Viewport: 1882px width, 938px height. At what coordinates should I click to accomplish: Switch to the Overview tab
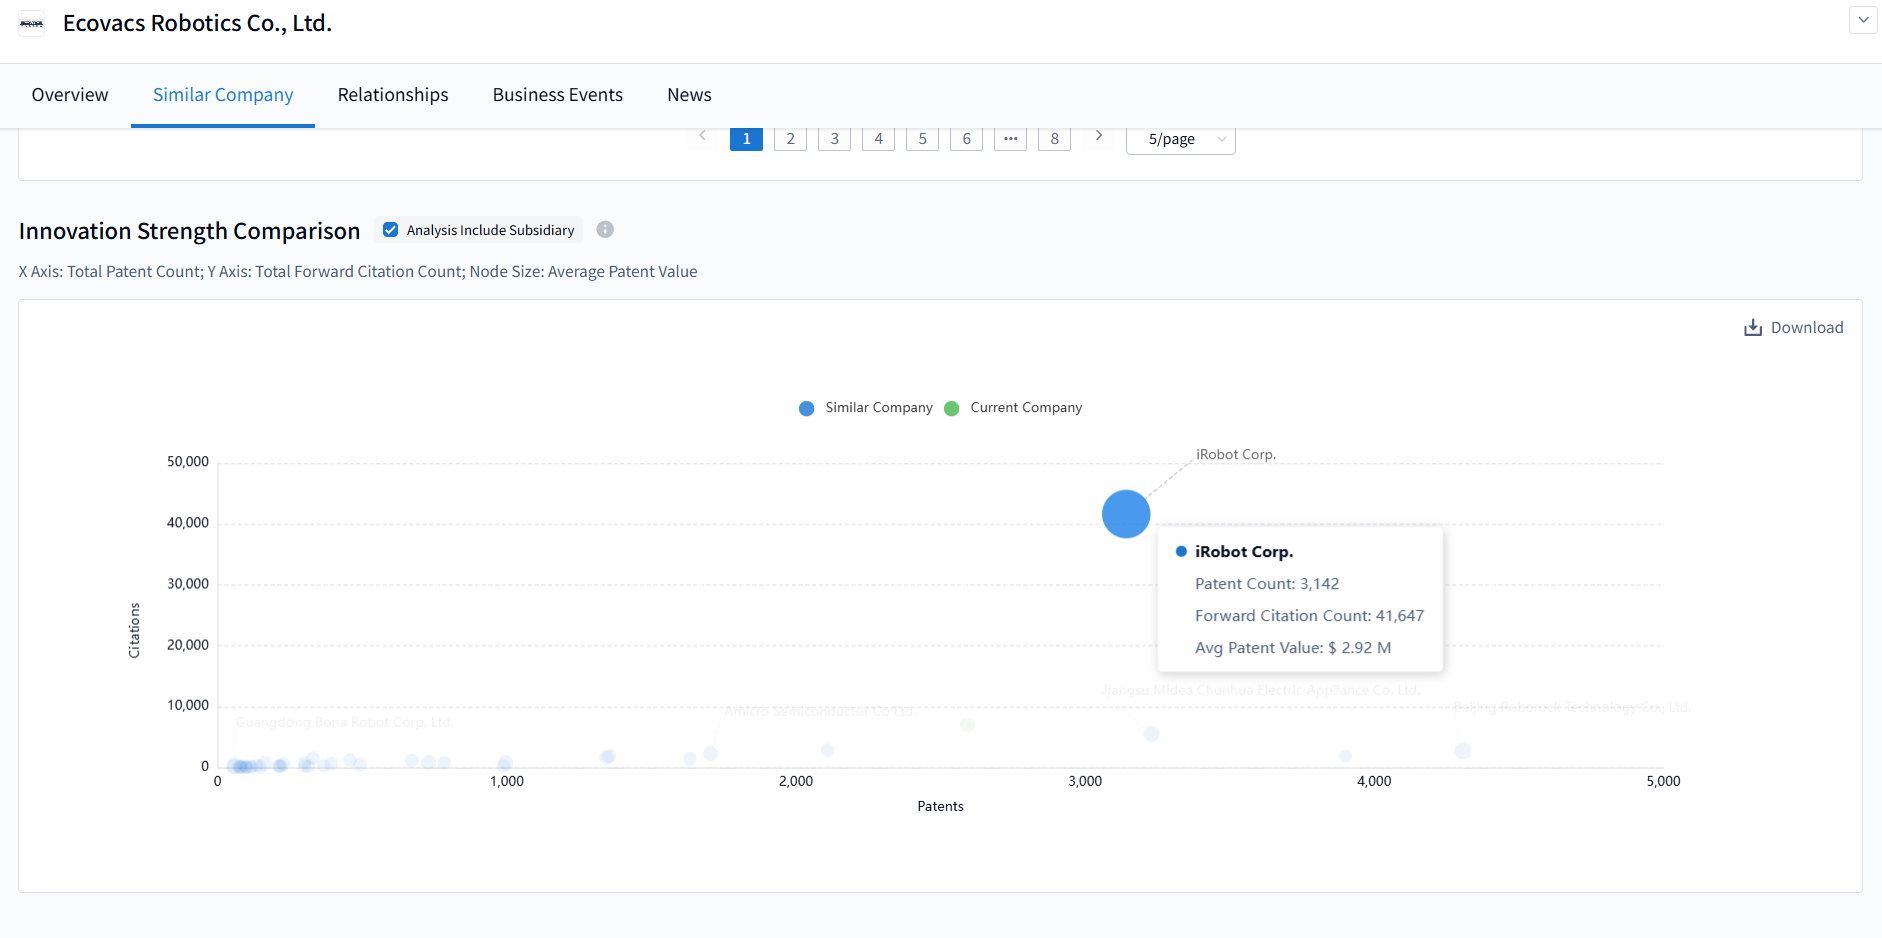(x=70, y=95)
